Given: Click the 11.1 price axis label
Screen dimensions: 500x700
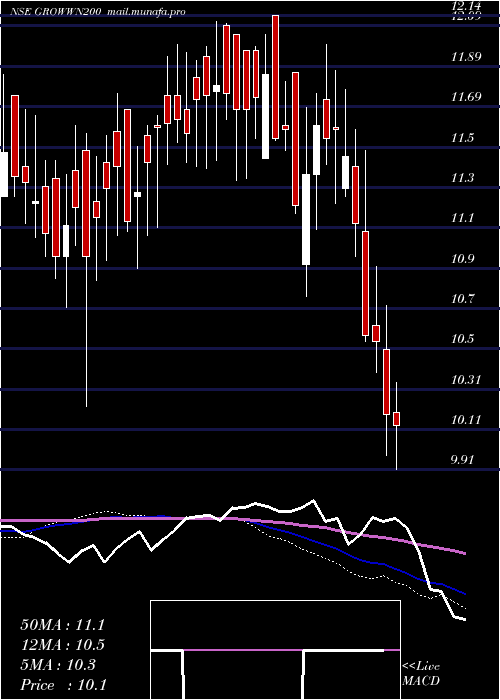Looking at the screenshot, I should click(462, 218).
